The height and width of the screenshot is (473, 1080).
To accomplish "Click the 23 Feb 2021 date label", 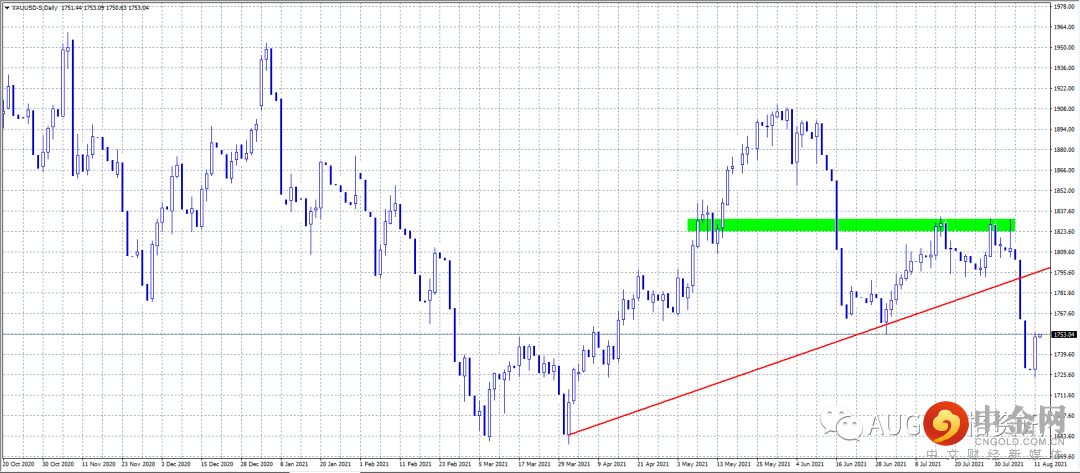I will pyautogui.click(x=455, y=465).
